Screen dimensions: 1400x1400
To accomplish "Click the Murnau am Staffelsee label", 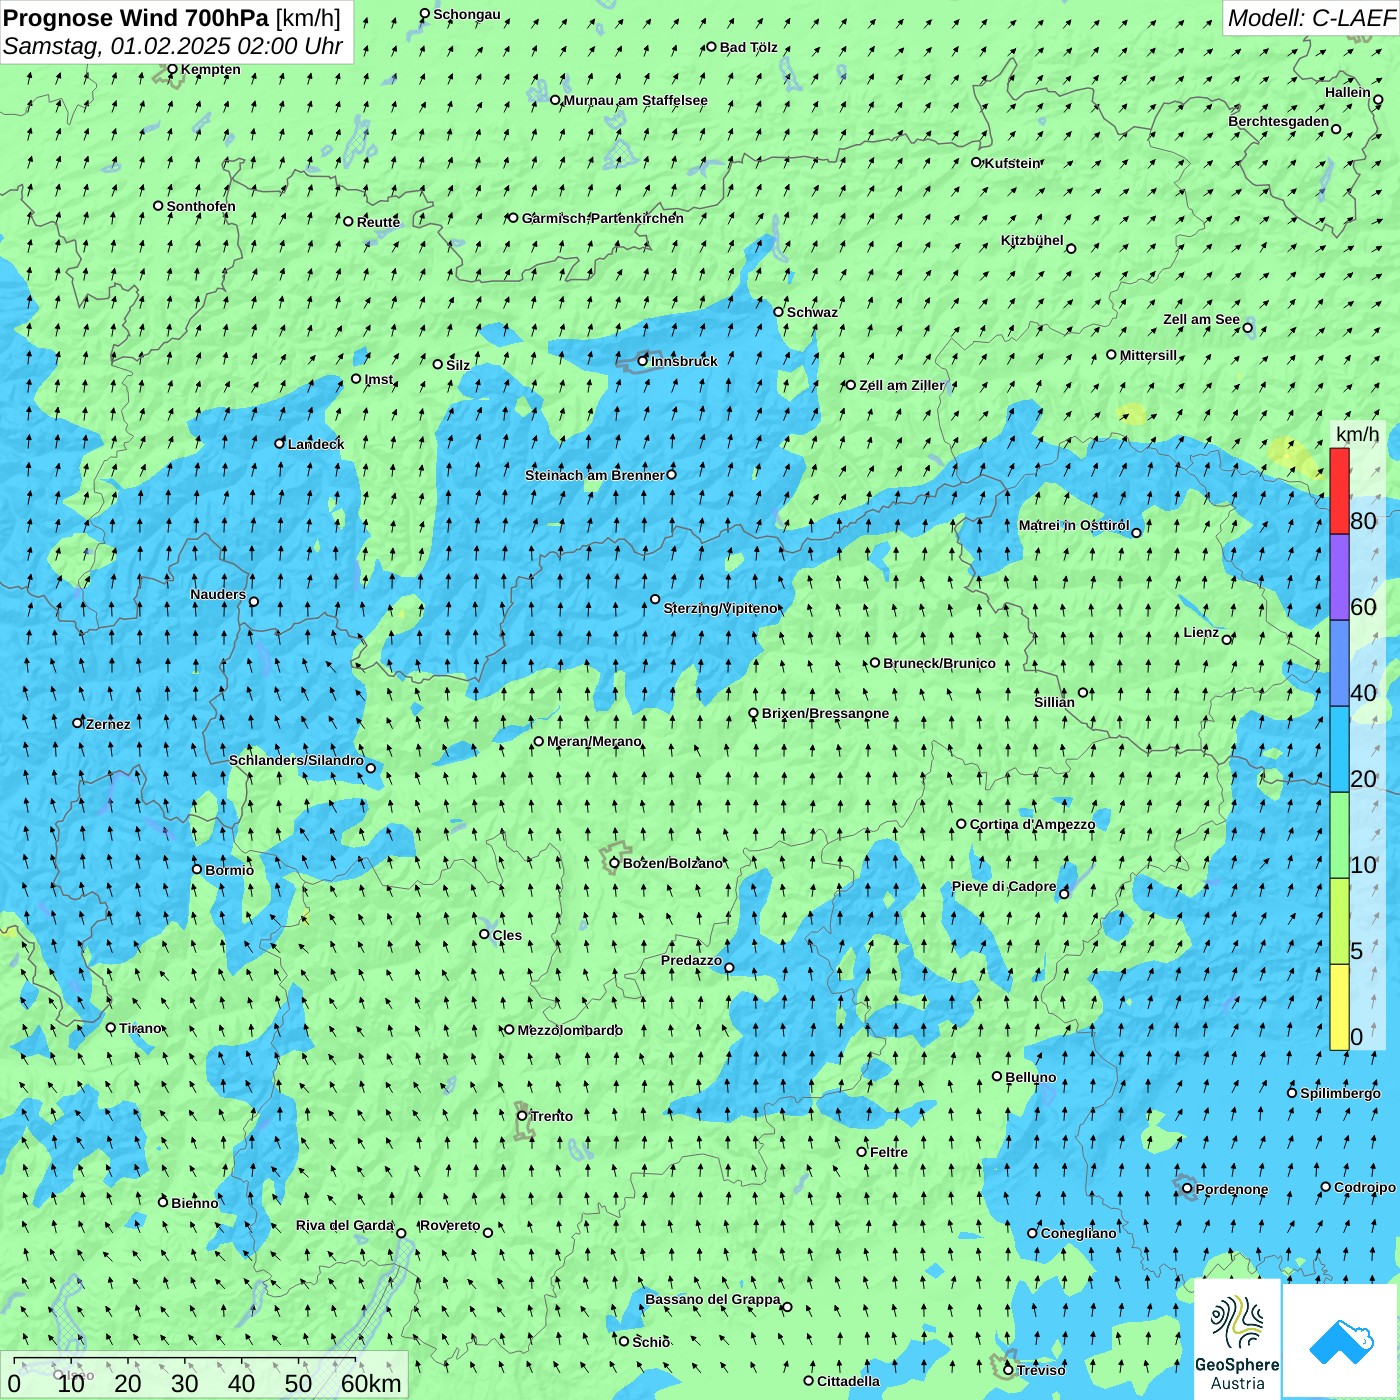I will (635, 100).
